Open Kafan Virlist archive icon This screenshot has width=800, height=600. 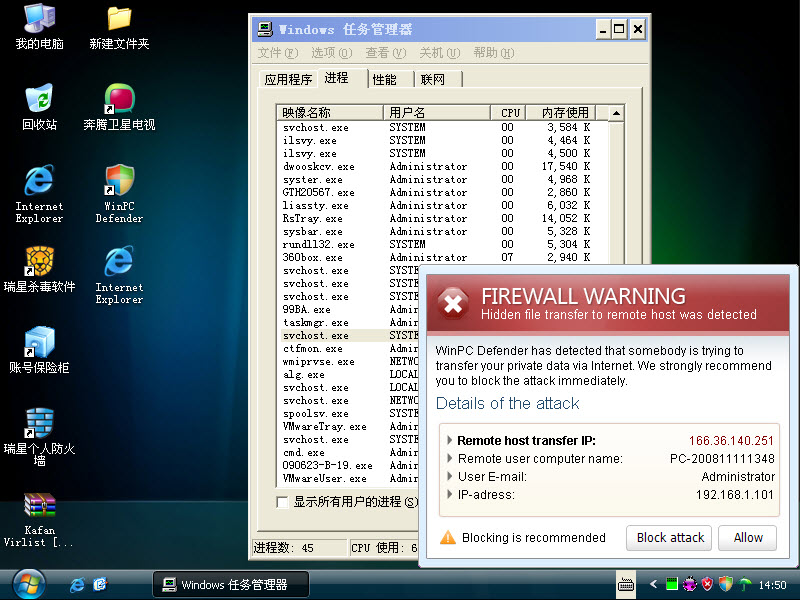coord(39,519)
